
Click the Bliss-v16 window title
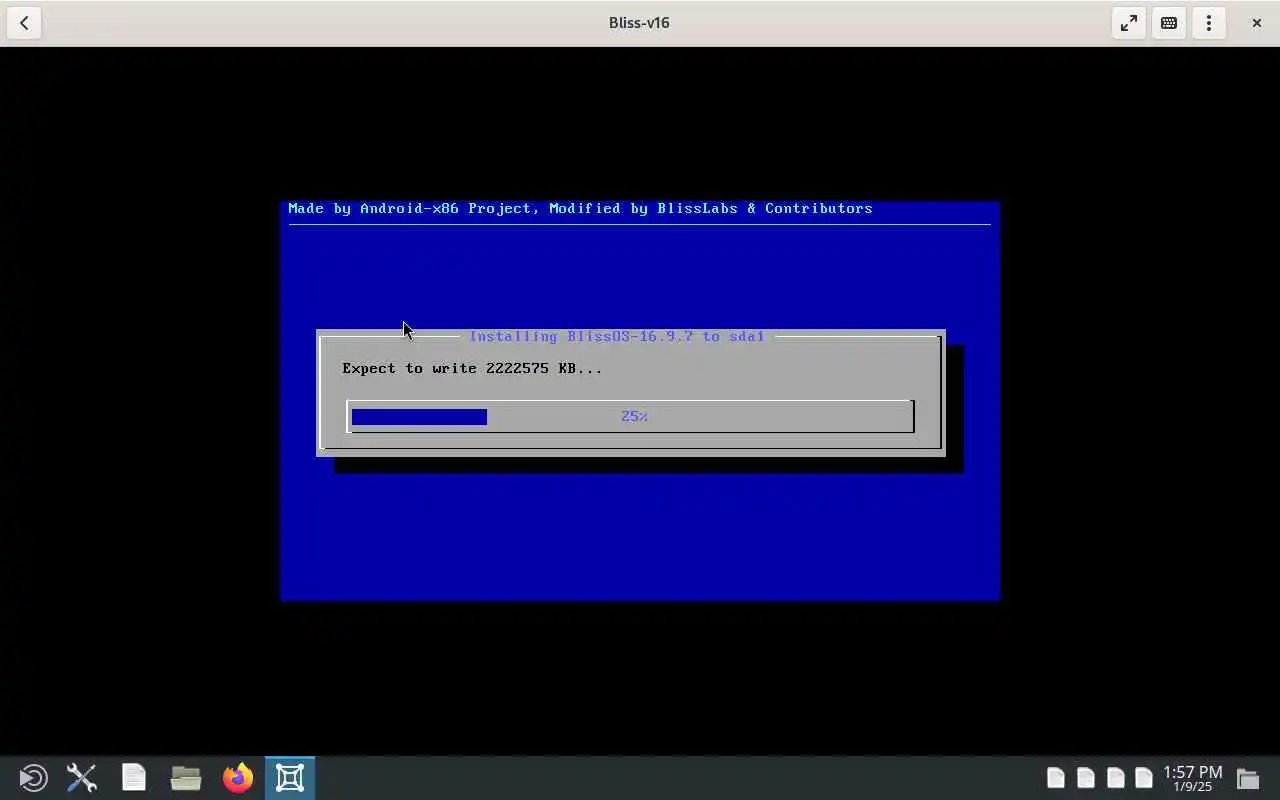point(639,22)
